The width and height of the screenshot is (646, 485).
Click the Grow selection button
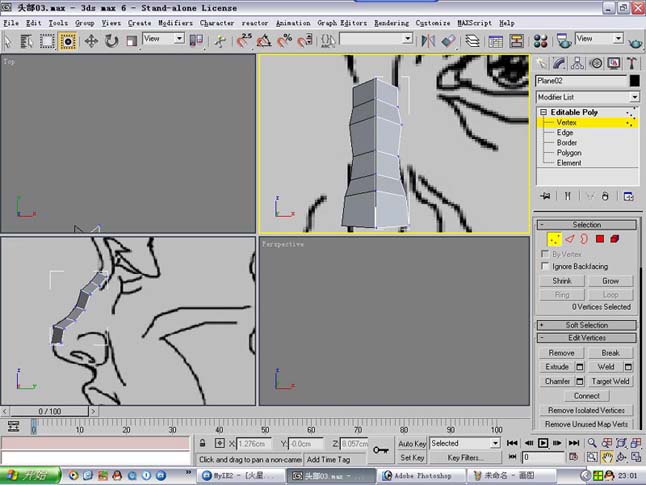[610, 281]
